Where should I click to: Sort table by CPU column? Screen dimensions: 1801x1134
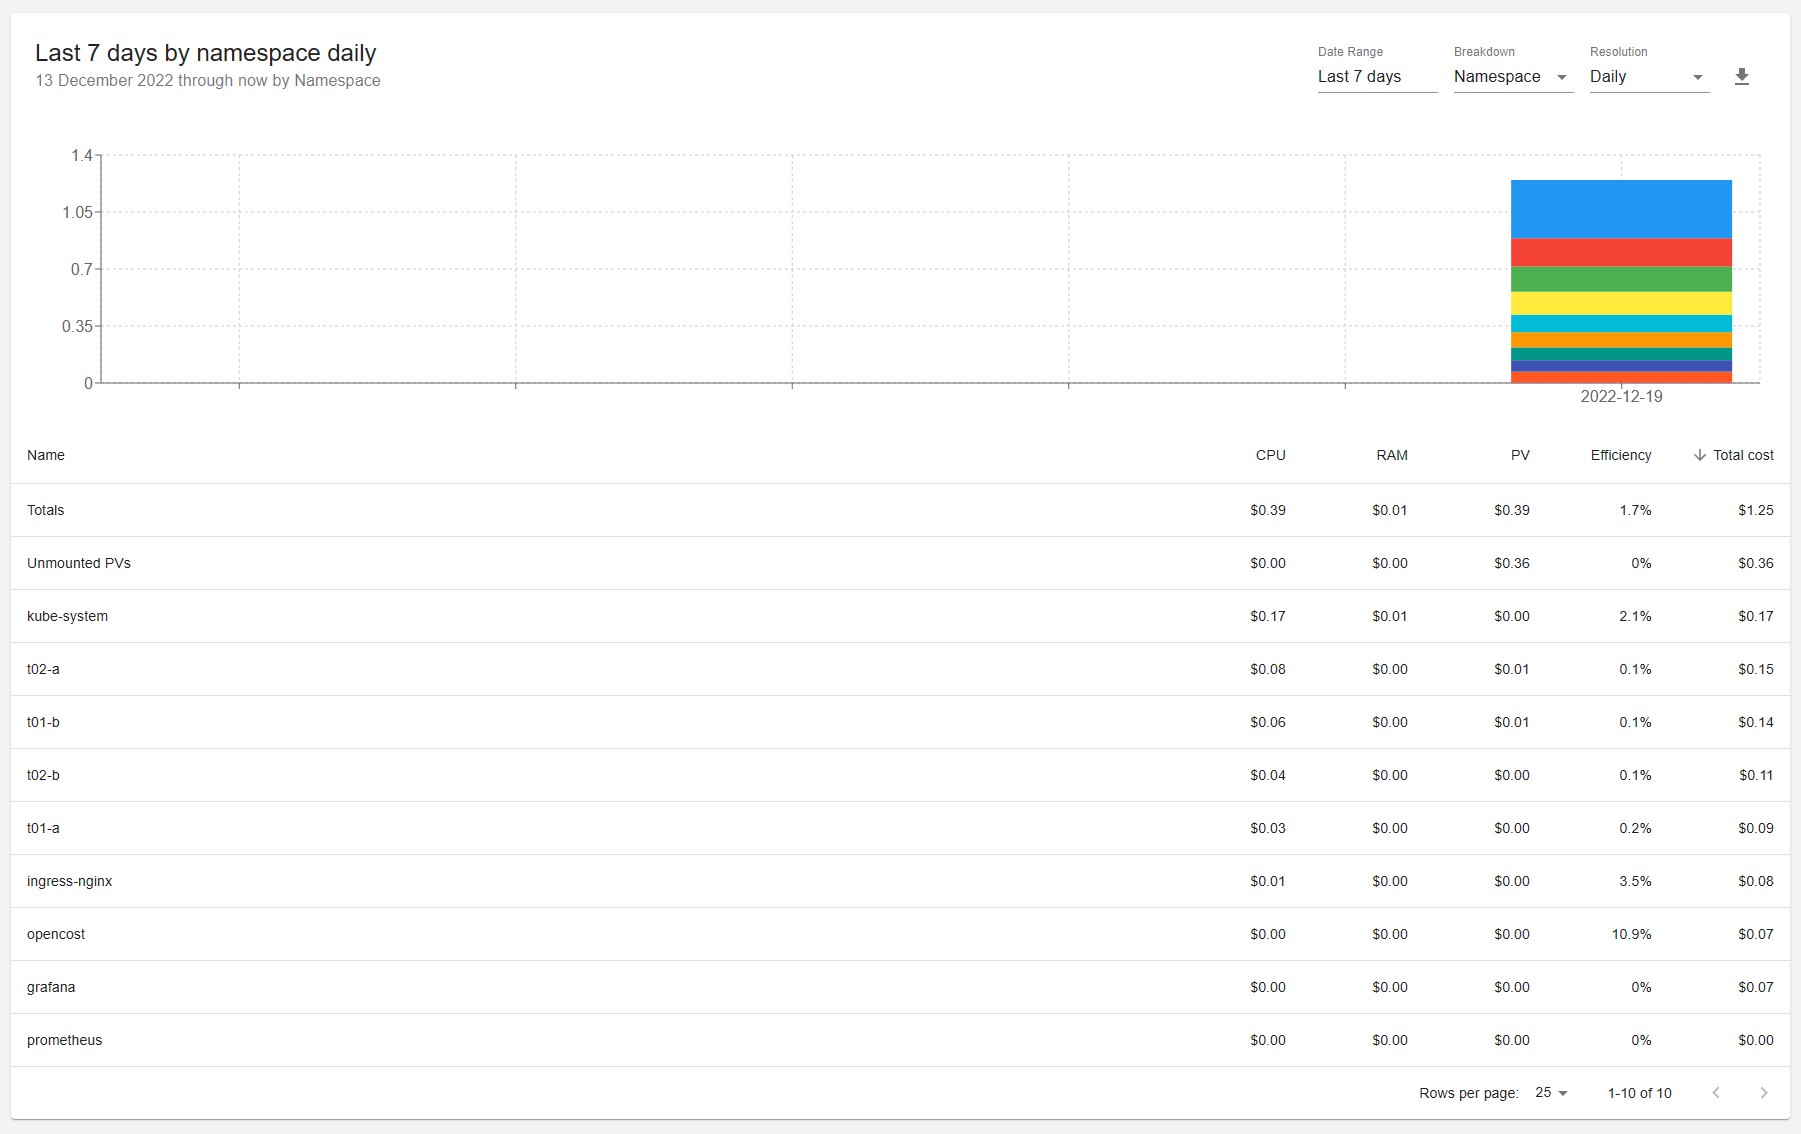point(1270,455)
